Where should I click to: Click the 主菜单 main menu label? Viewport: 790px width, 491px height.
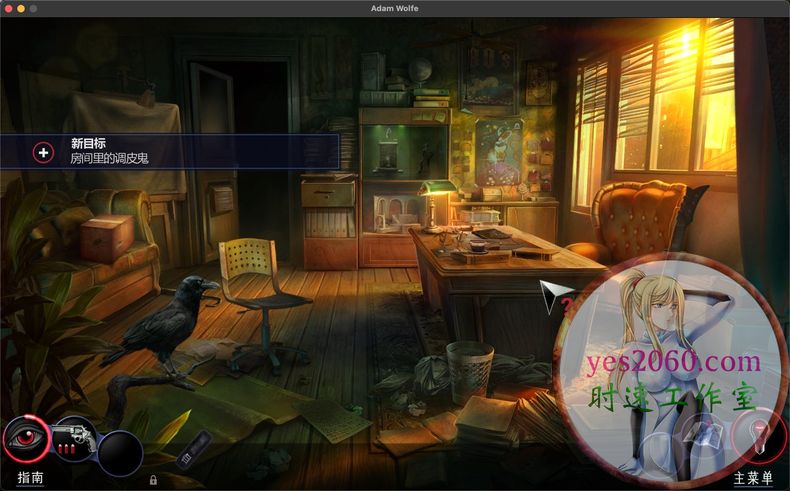tap(753, 478)
